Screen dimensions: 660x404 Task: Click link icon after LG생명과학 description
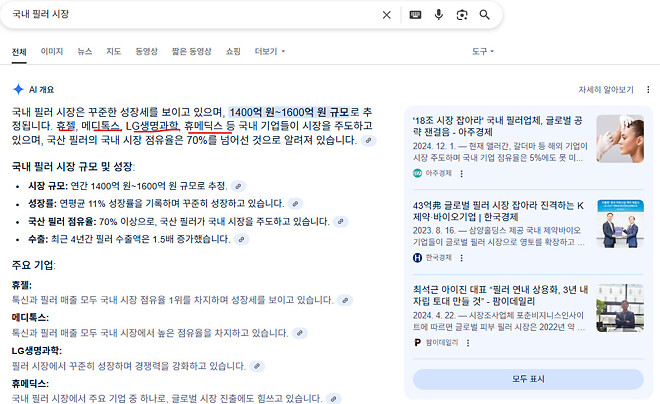pyautogui.click(x=257, y=366)
